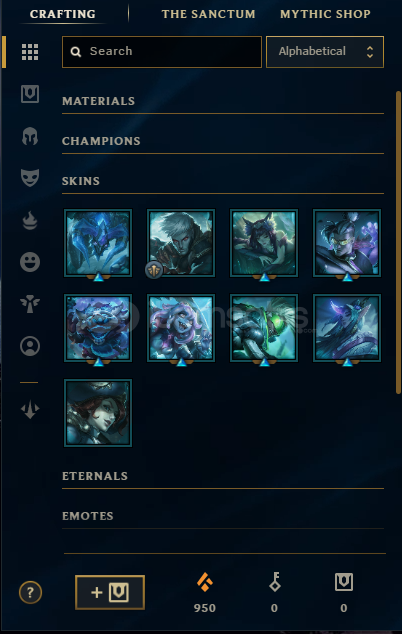Filter loot by skins mask icon
Viewport: 402px width, 634px height.
tap(30, 178)
